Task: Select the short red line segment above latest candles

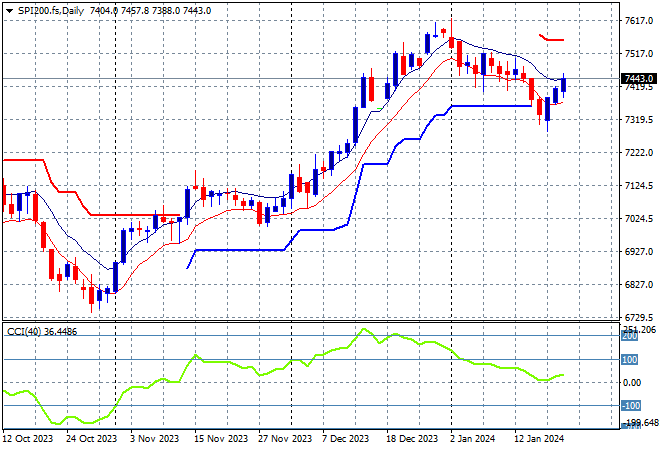Action: click(551, 39)
